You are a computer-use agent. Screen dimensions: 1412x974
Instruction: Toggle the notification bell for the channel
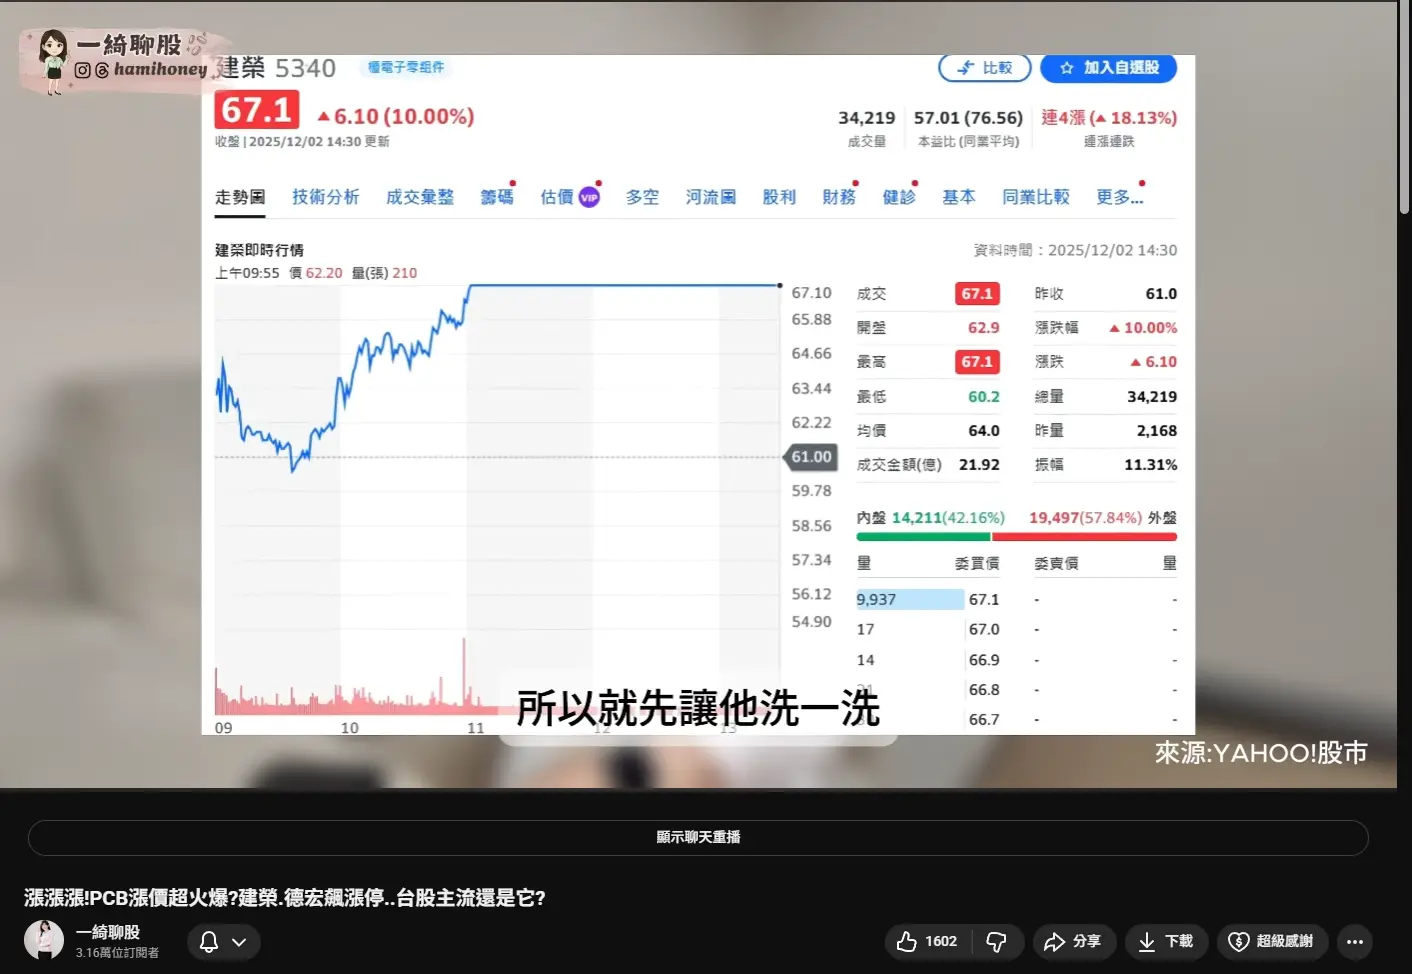point(209,941)
